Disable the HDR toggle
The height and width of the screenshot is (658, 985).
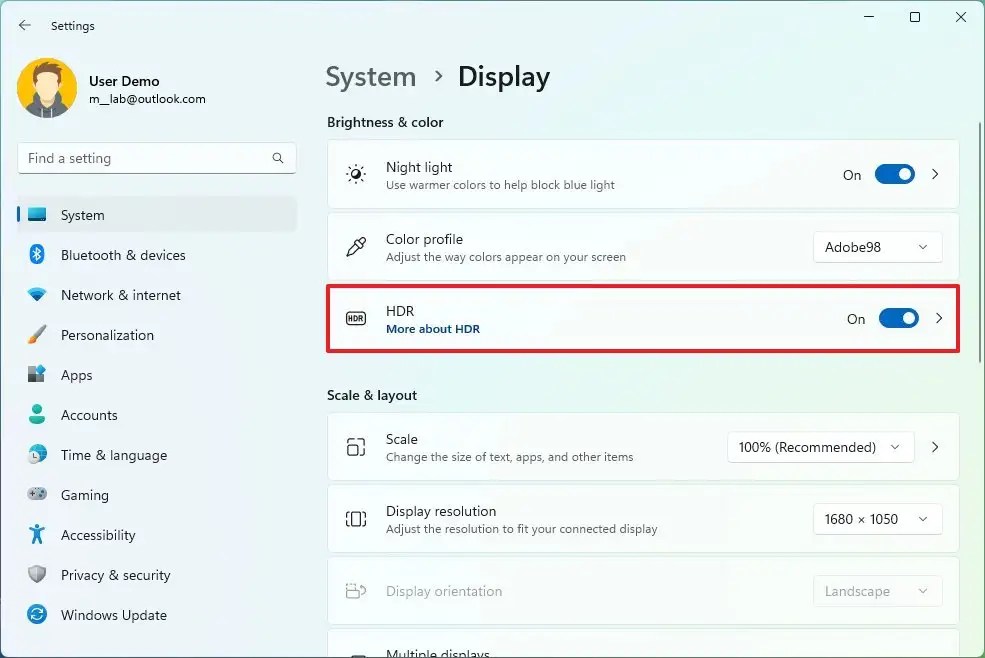pyautogui.click(x=898, y=318)
